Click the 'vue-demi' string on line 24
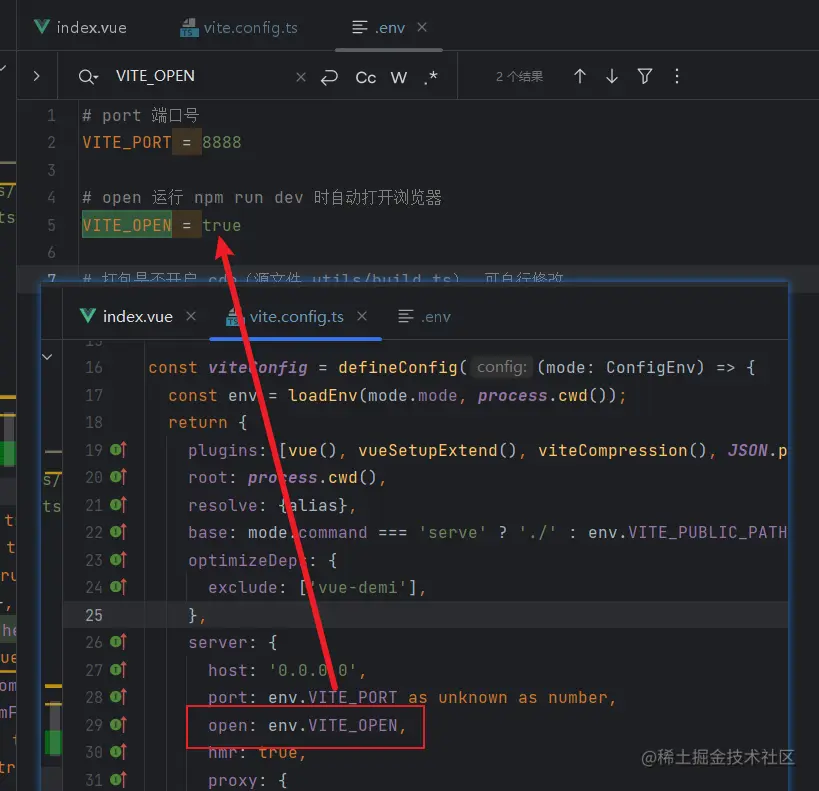This screenshot has height=791, width=819. coord(358,588)
